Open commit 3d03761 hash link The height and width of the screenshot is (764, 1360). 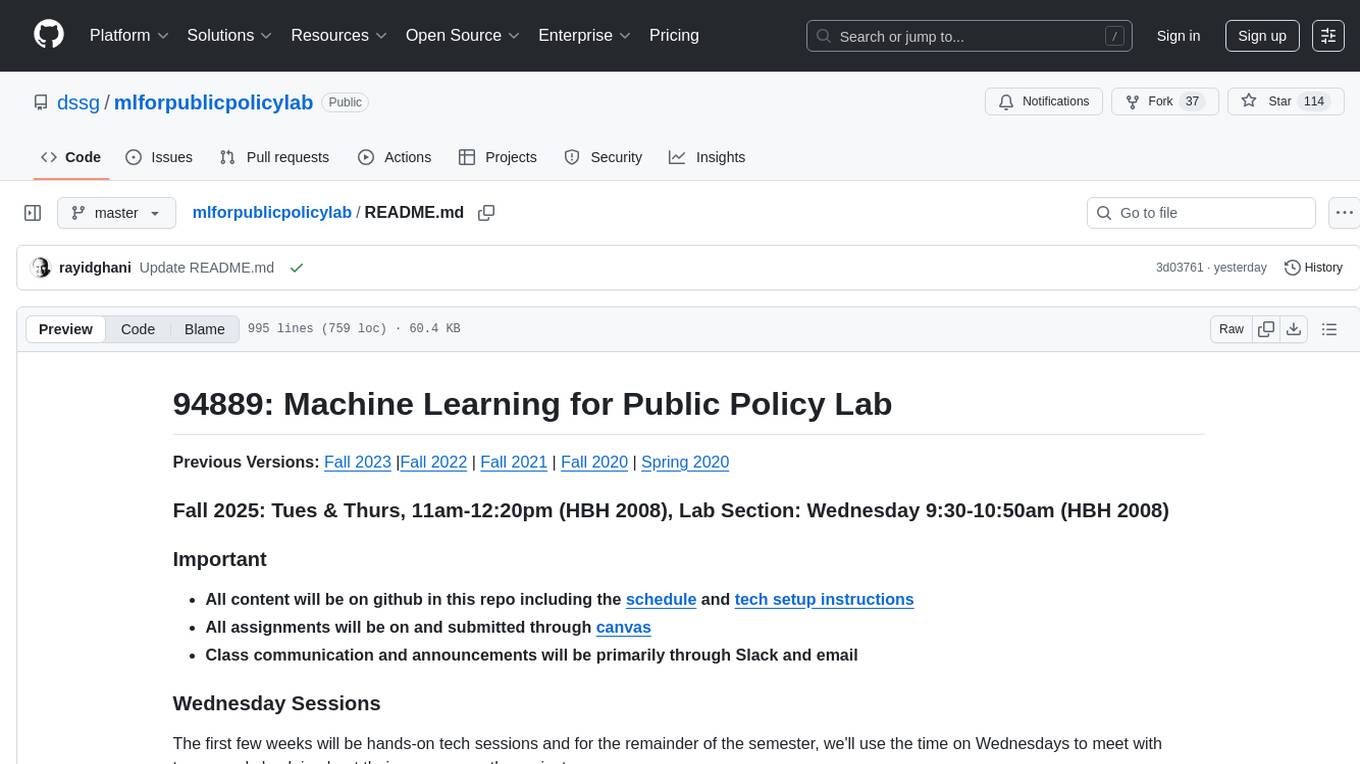[1180, 268]
